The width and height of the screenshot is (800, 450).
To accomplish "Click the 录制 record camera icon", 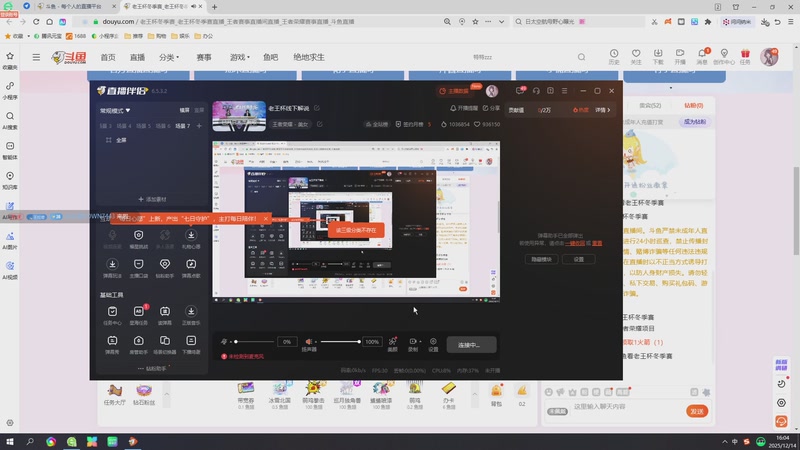I will click(413, 341).
